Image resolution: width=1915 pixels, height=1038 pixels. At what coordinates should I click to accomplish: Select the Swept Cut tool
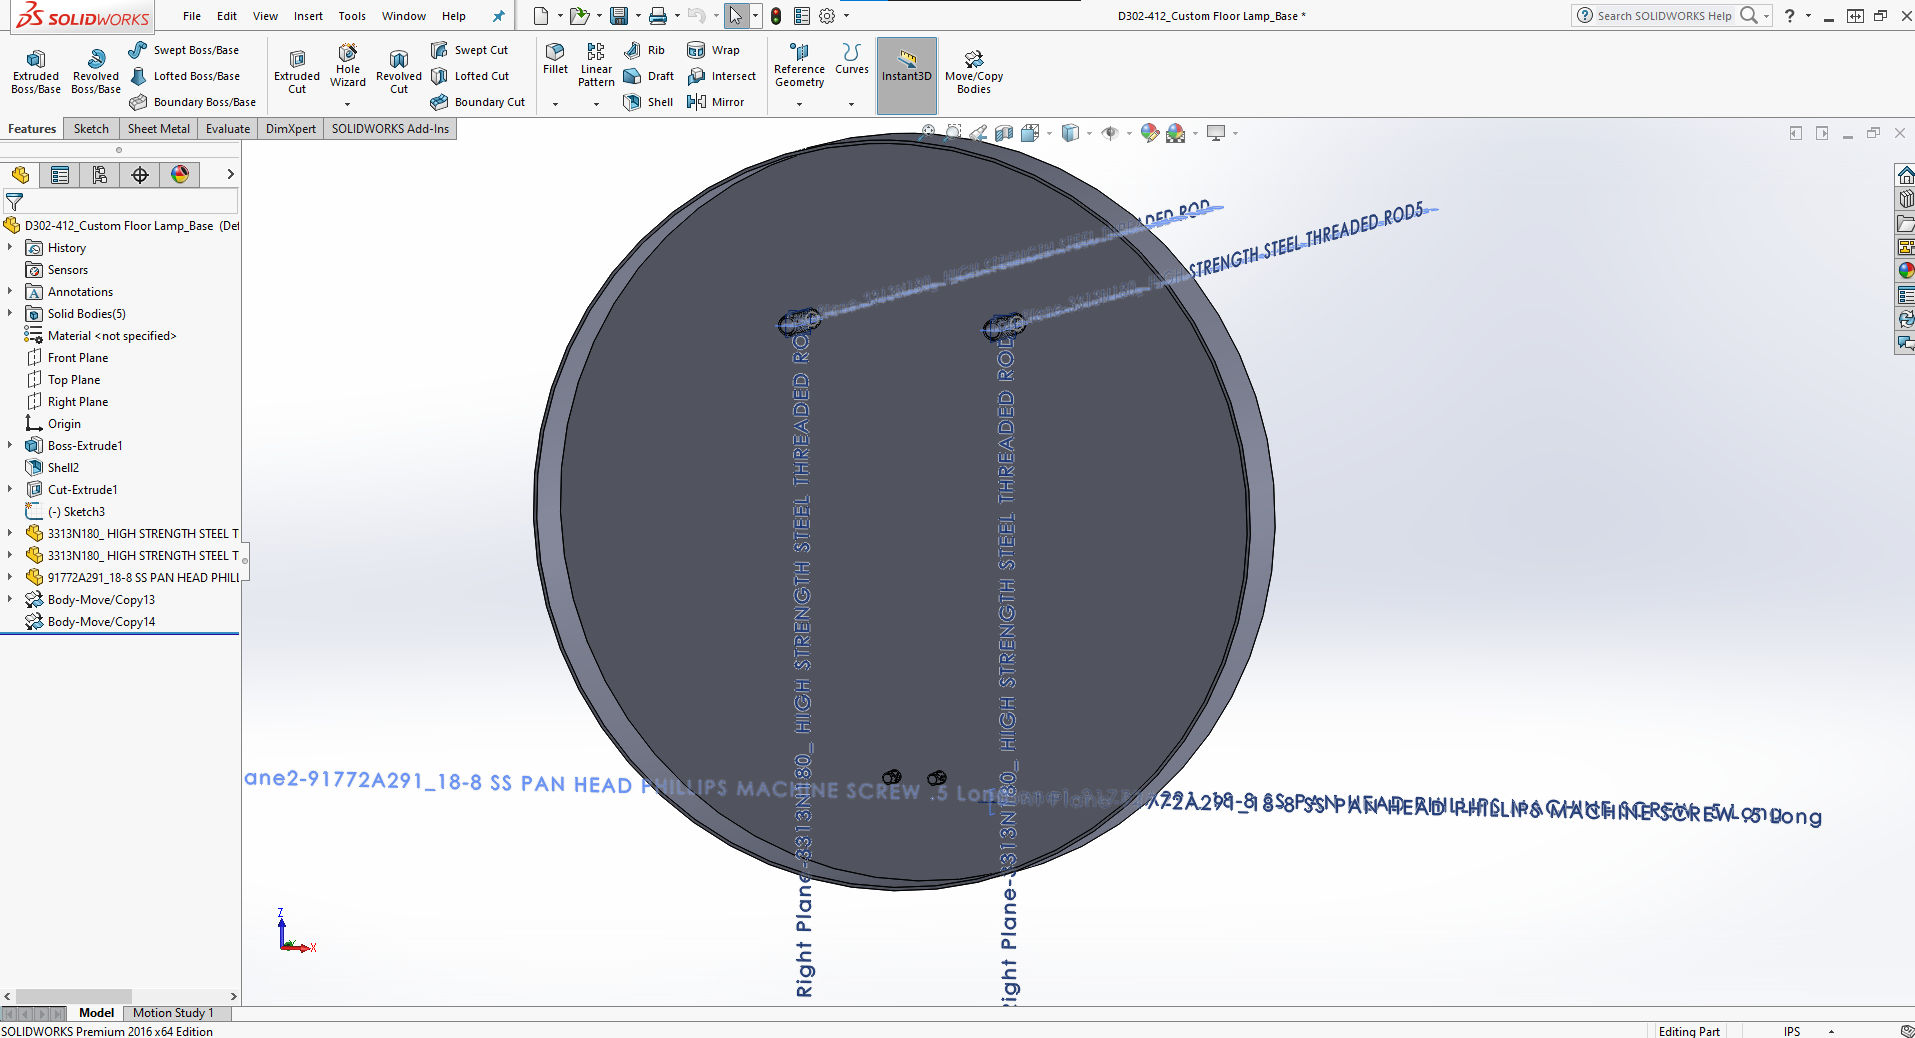470,50
